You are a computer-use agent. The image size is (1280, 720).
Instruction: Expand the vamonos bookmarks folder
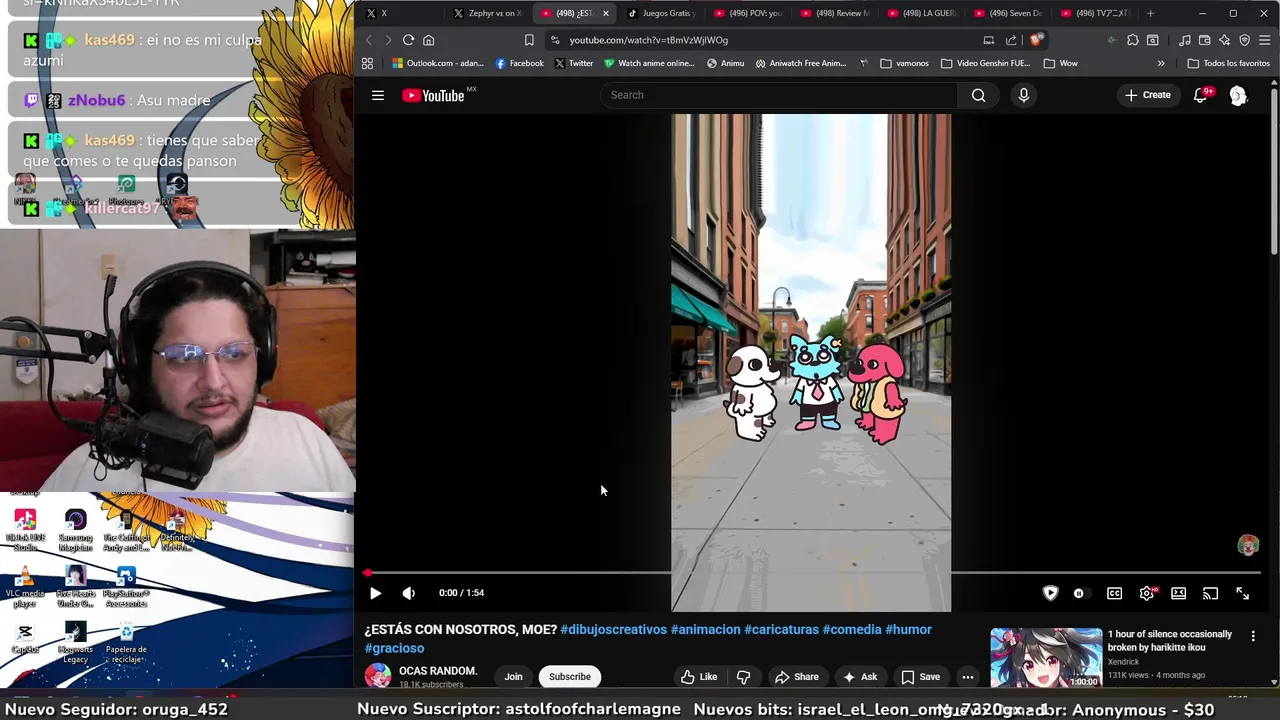(905, 63)
